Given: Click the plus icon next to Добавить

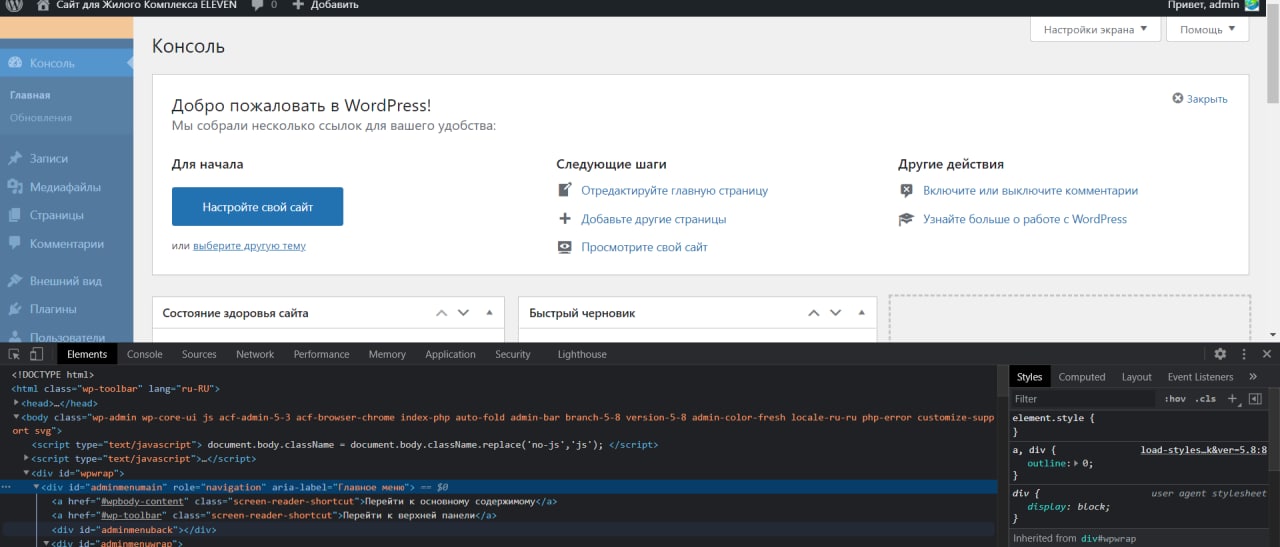Looking at the screenshot, I should [x=298, y=5].
